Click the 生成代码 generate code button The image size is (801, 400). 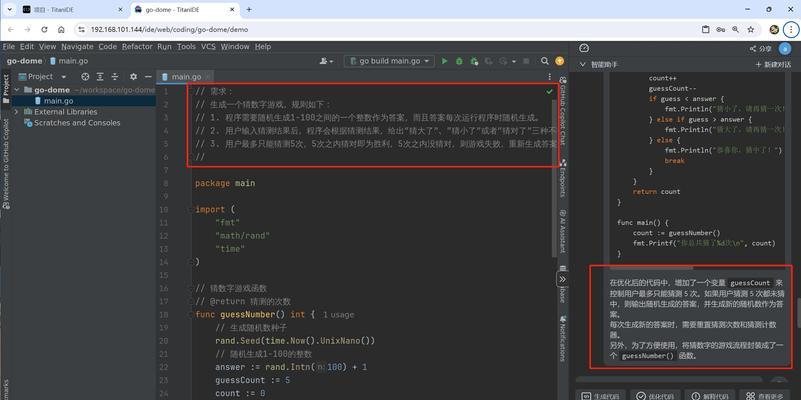click(601, 396)
